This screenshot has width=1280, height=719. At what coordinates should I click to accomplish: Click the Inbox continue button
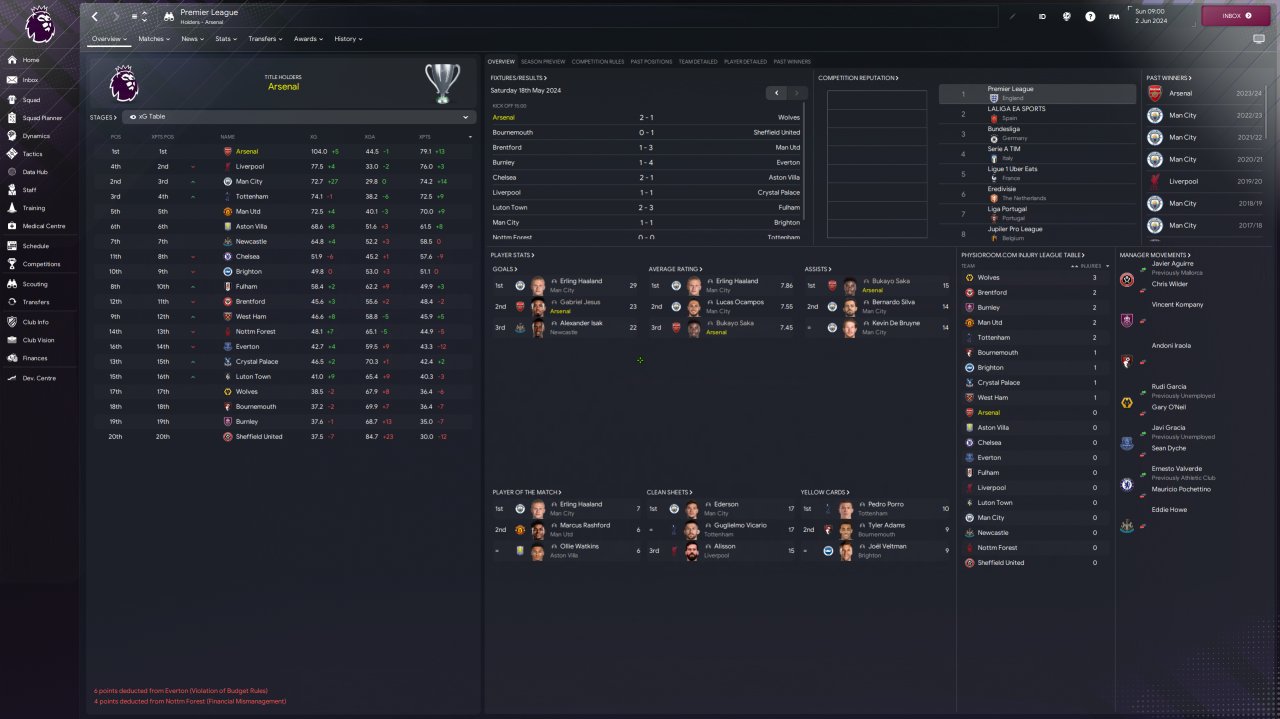point(1236,16)
